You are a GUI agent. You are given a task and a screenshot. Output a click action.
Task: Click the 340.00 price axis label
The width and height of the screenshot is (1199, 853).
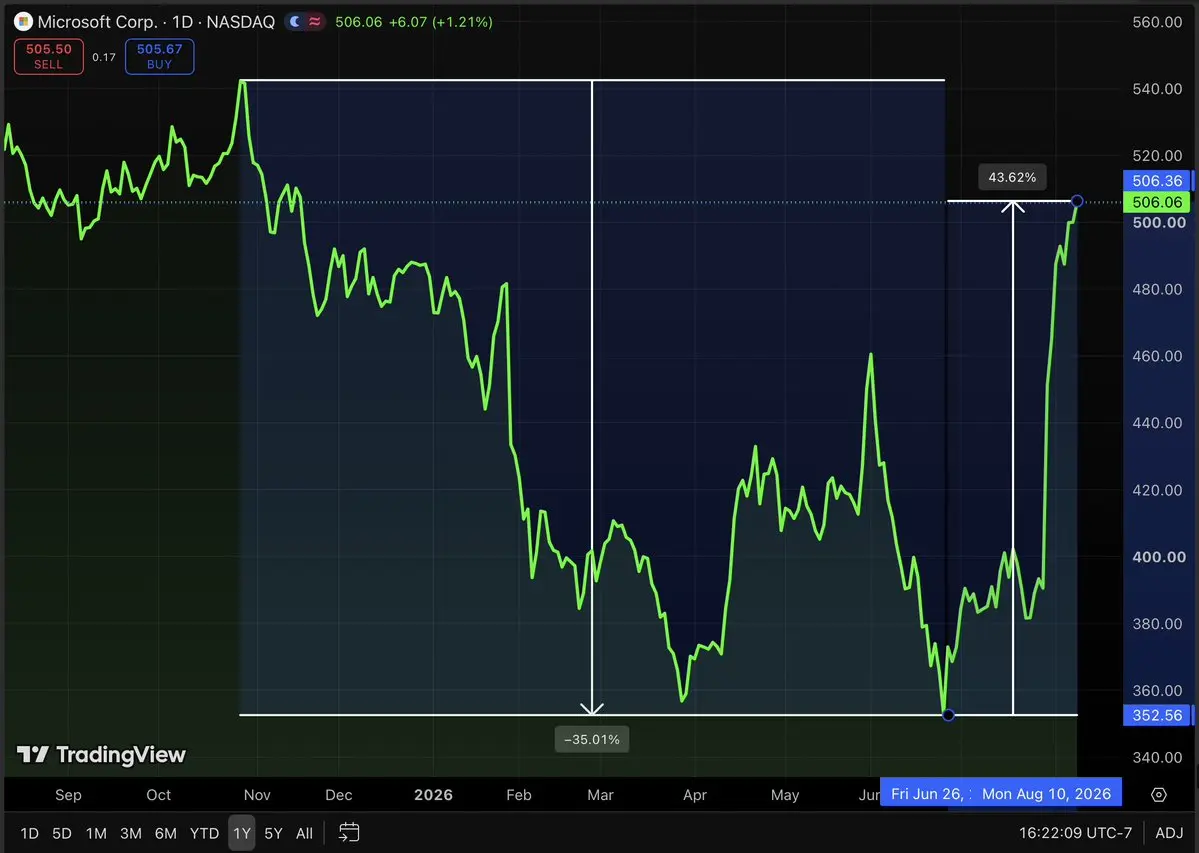click(1157, 757)
